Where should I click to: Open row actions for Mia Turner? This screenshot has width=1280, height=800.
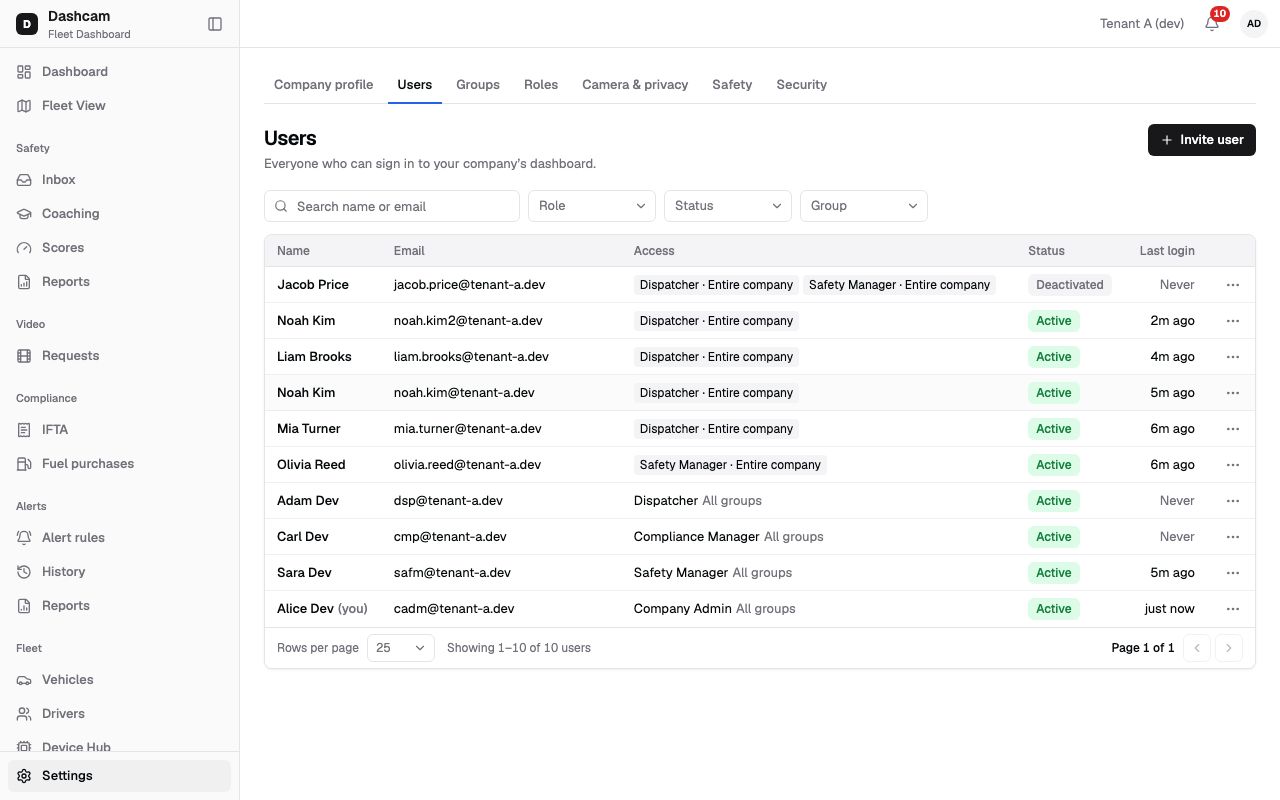[x=1233, y=429]
